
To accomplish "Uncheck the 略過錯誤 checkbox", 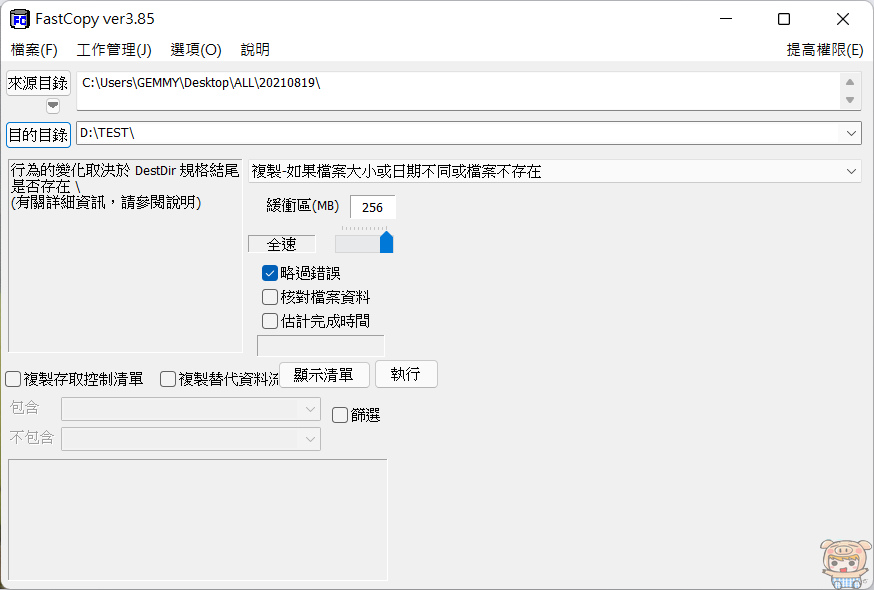I will (270, 273).
